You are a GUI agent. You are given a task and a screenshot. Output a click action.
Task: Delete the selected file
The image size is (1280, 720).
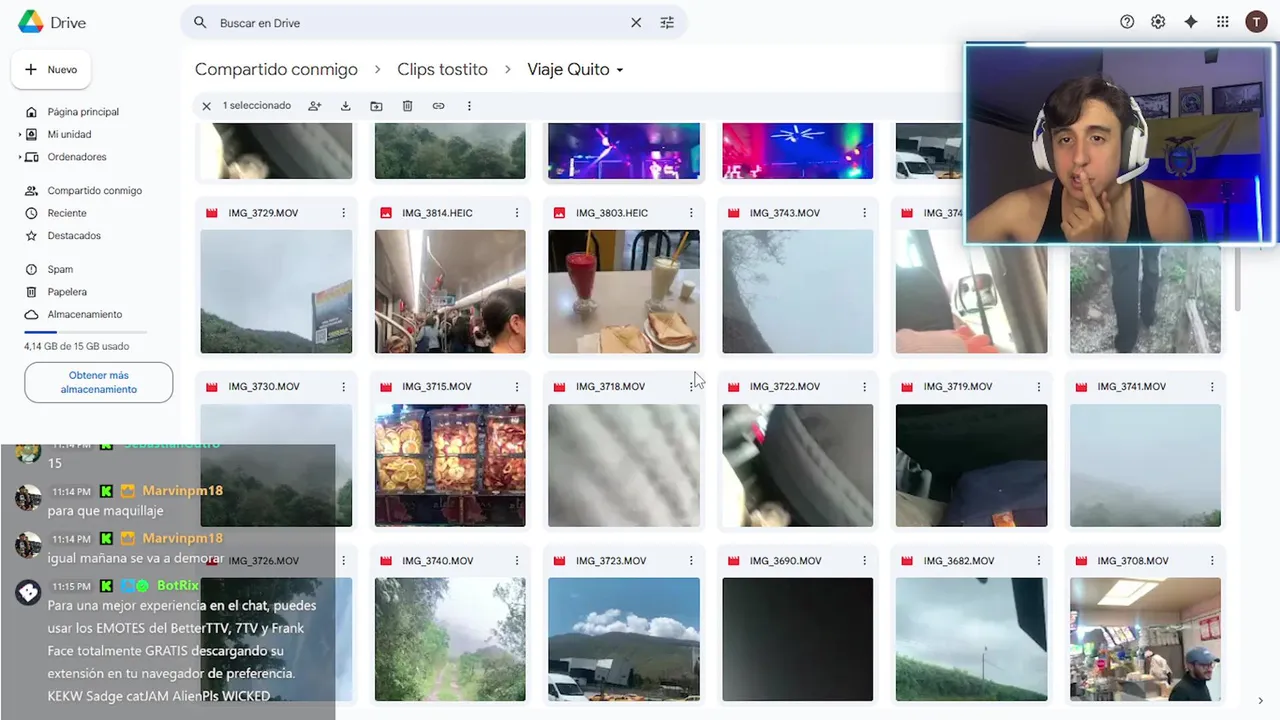(407, 106)
